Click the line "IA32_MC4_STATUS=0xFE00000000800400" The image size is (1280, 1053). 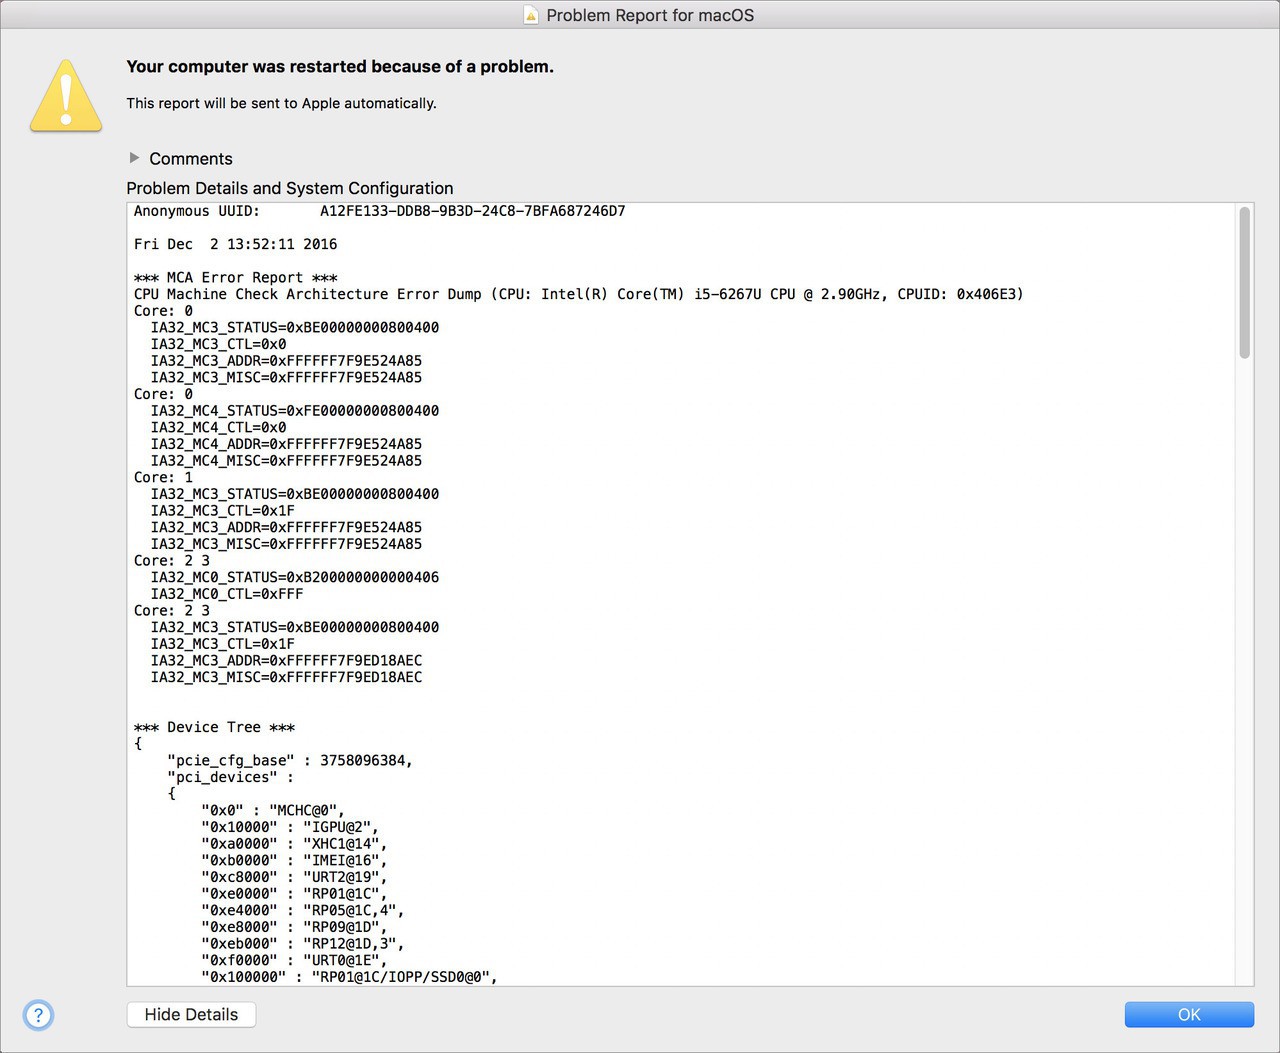[x=295, y=411]
